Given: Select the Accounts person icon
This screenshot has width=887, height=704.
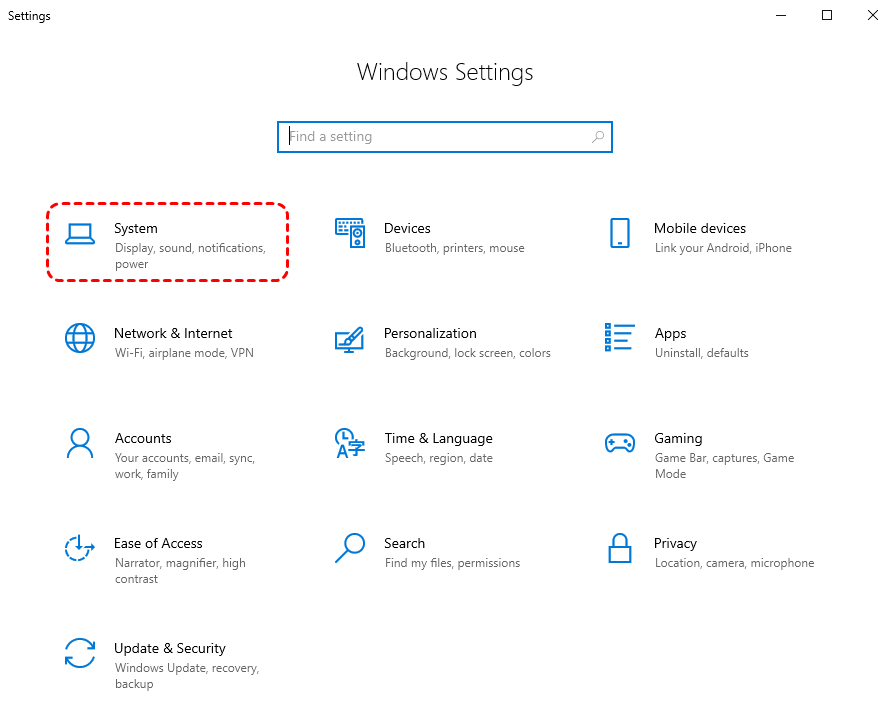Looking at the screenshot, I should 80,443.
